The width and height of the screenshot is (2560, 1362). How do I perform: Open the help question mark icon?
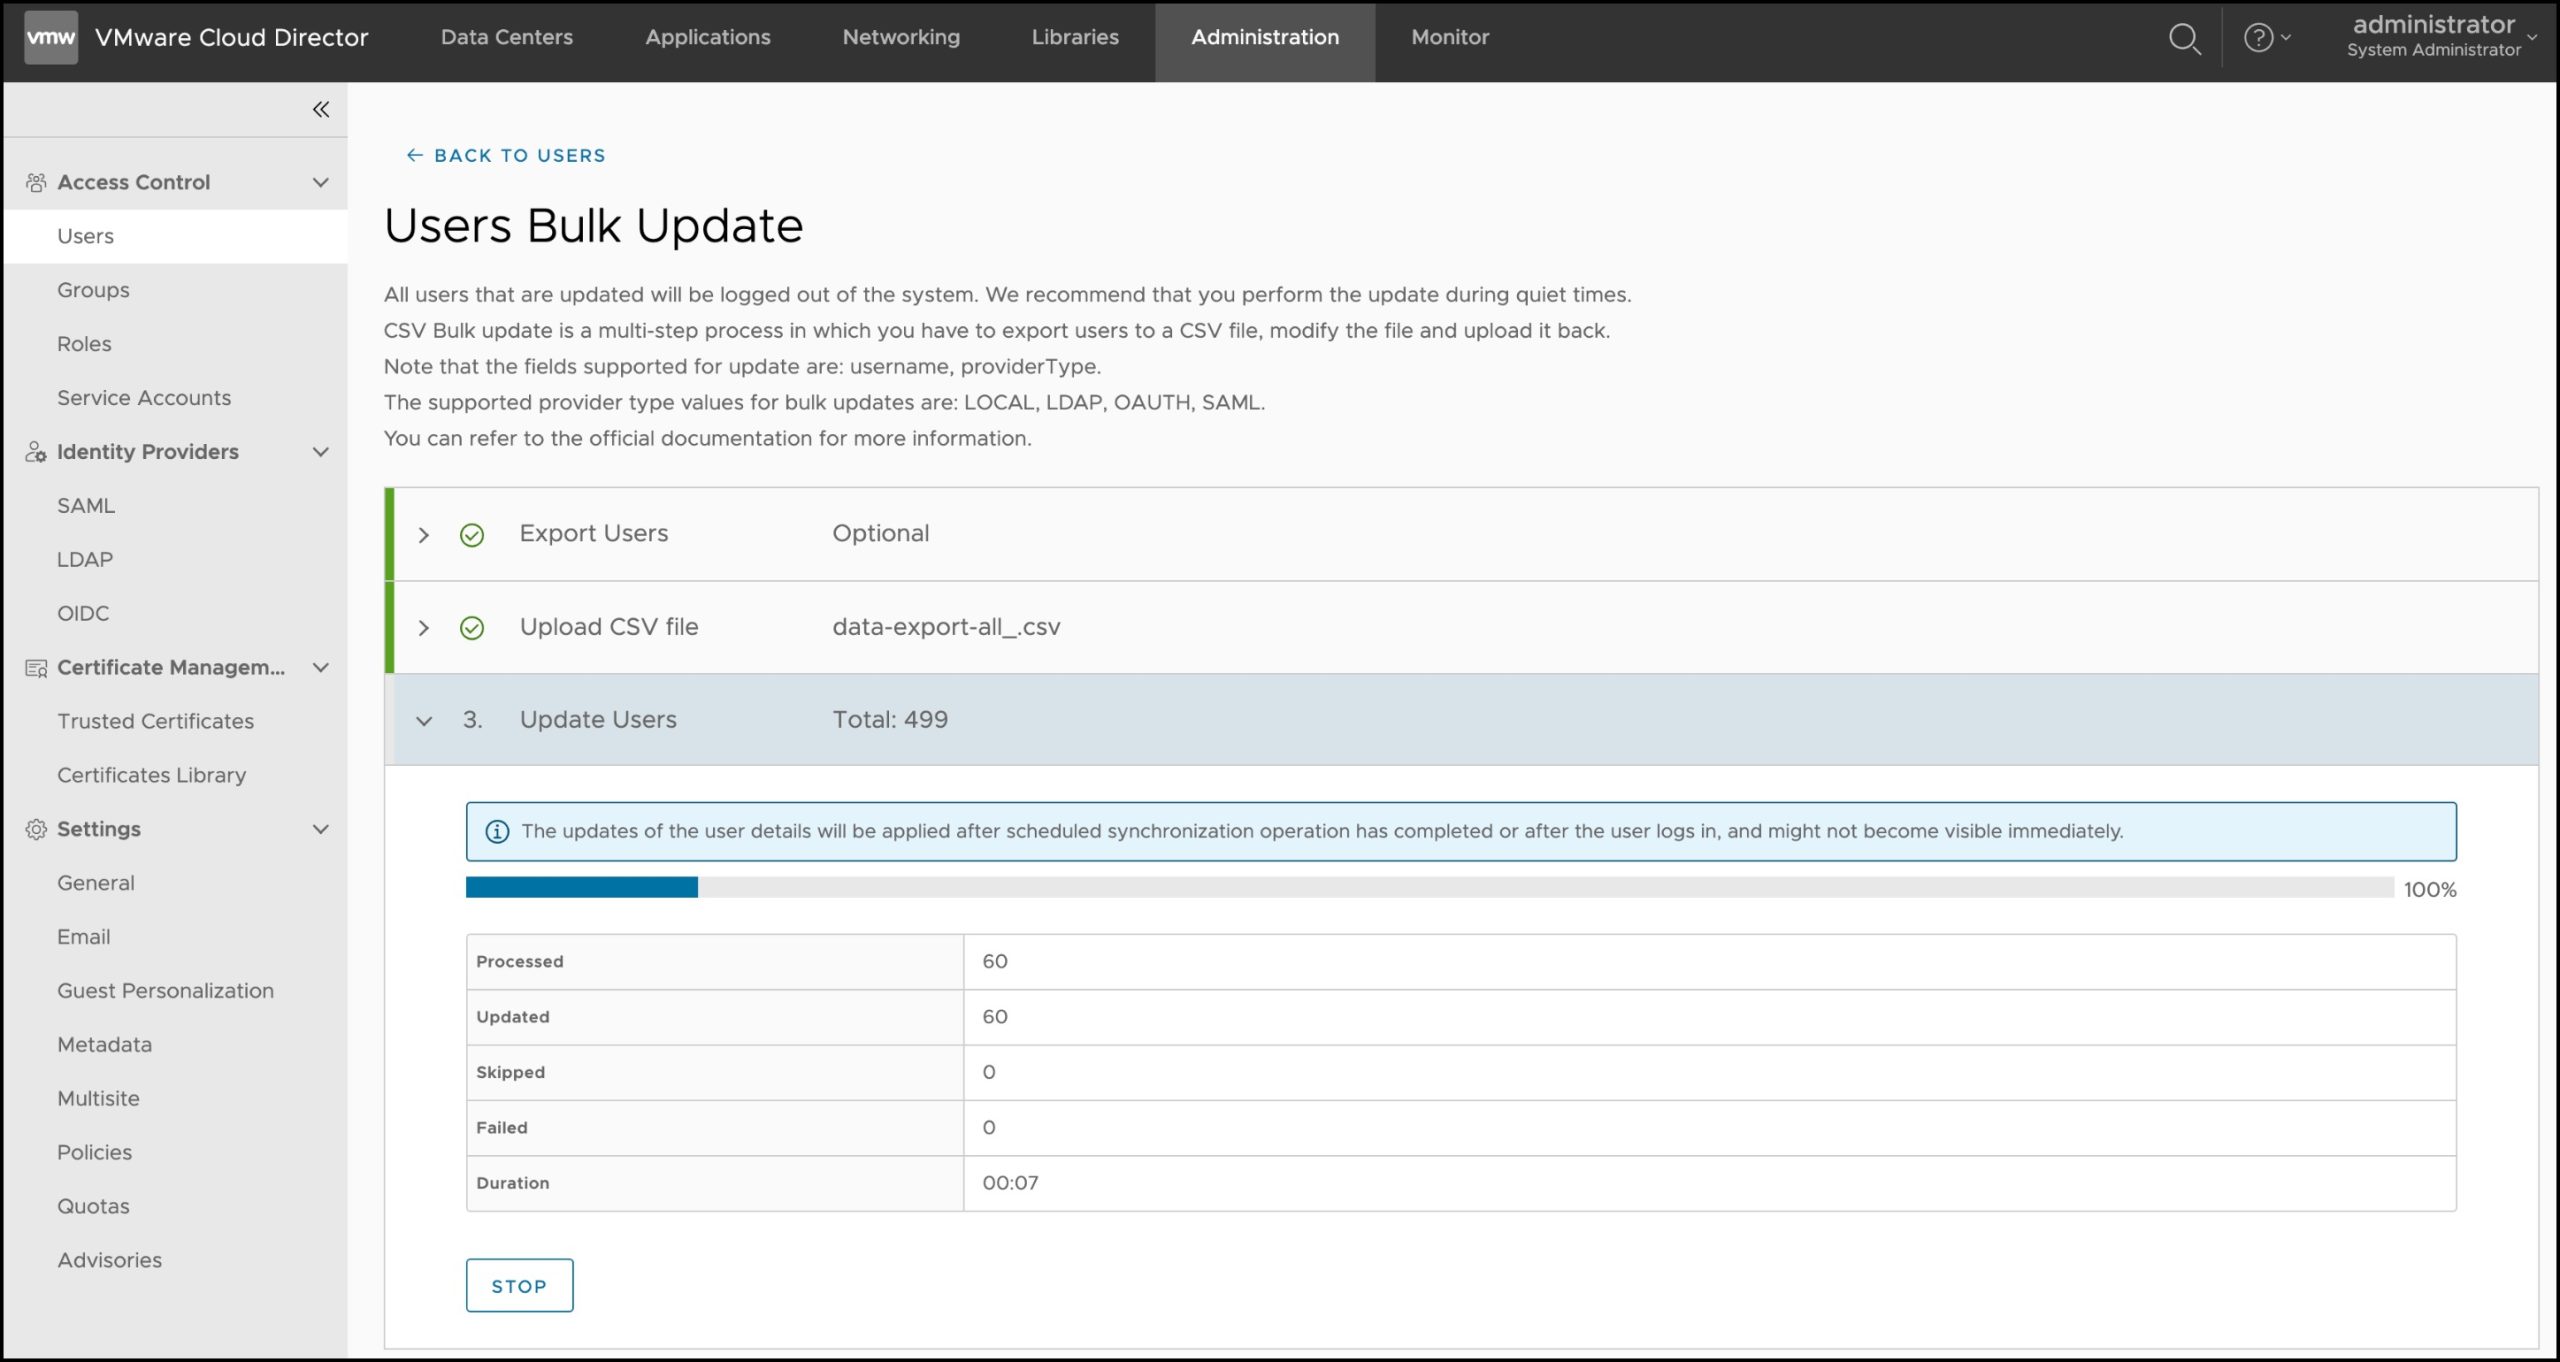(x=2258, y=38)
